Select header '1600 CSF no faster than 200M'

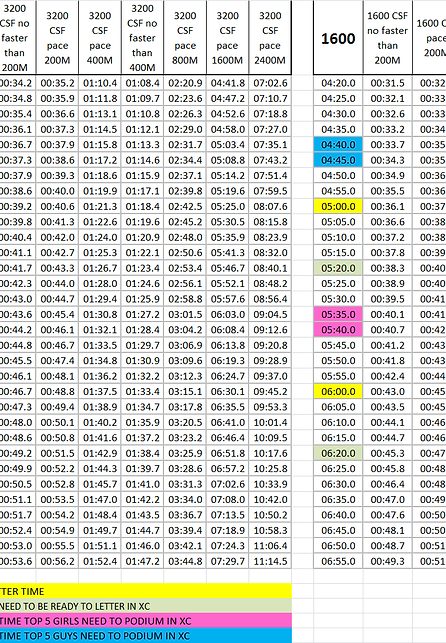[x=387, y=38]
